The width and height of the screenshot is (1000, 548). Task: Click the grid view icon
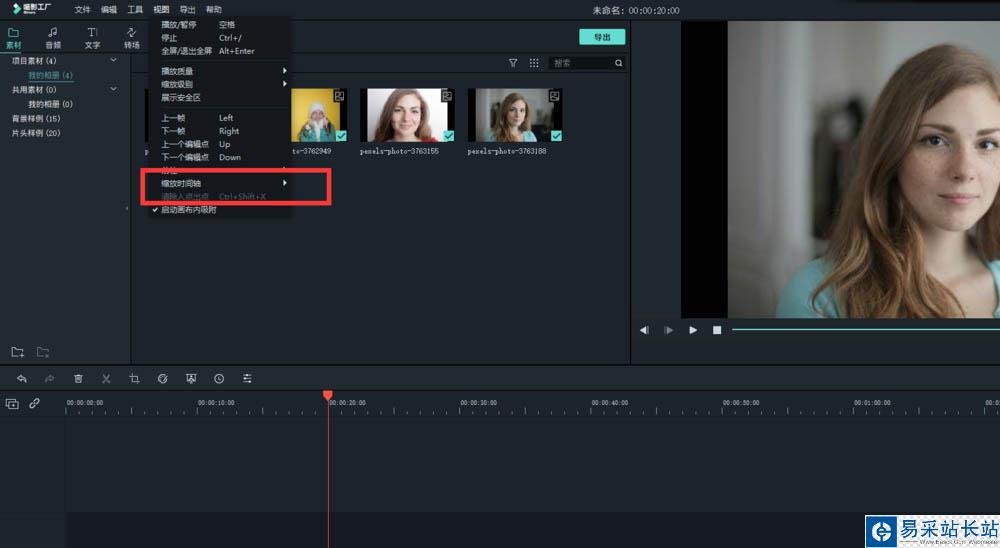pyautogui.click(x=534, y=63)
